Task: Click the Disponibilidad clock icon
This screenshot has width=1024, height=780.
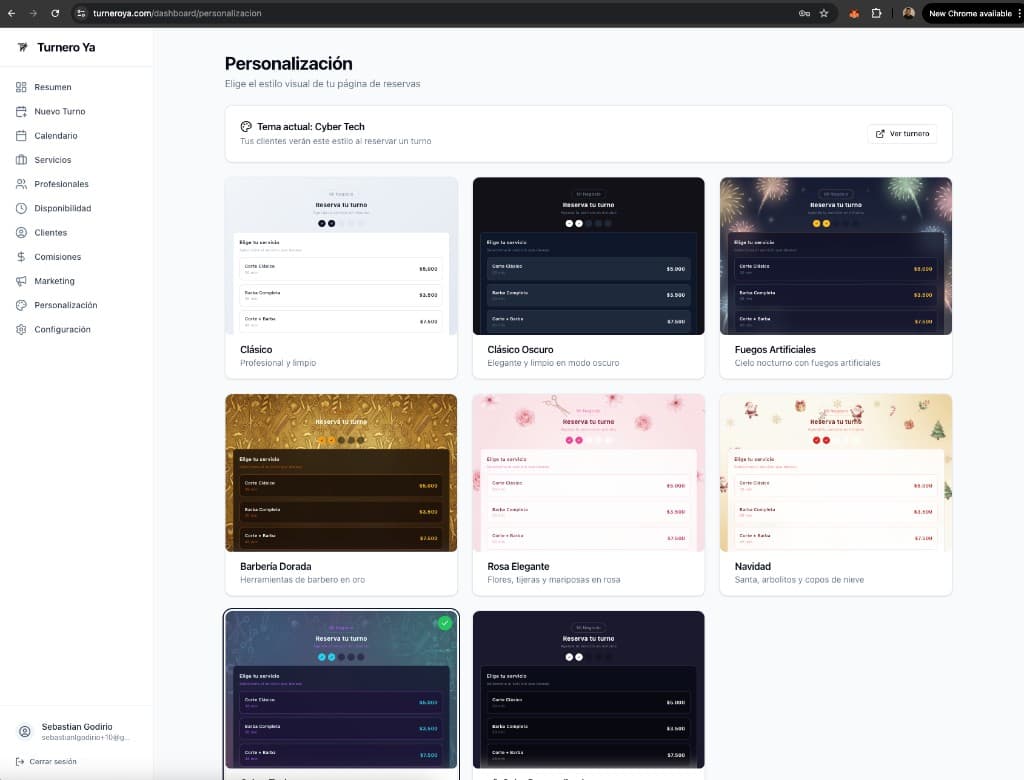Action: (x=21, y=208)
